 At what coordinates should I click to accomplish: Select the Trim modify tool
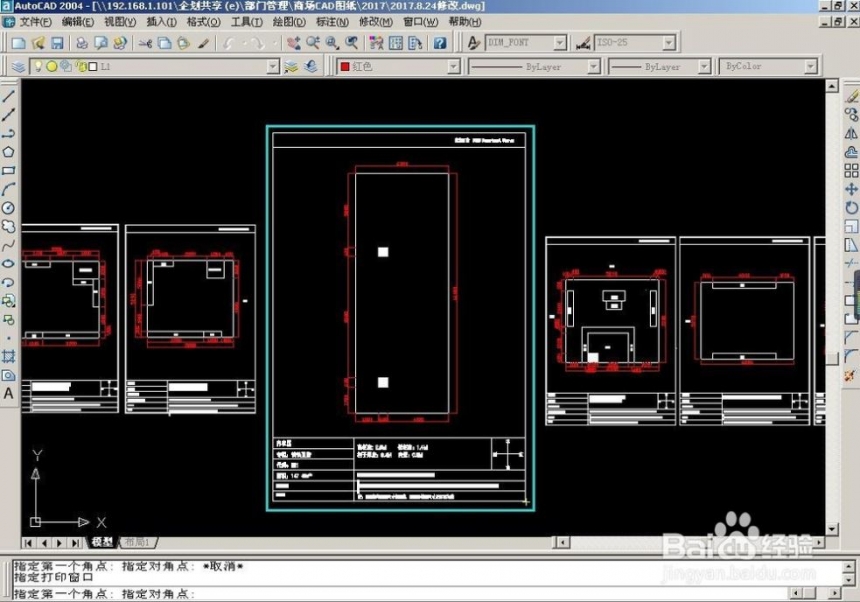pyautogui.click(x=851, y=264)
